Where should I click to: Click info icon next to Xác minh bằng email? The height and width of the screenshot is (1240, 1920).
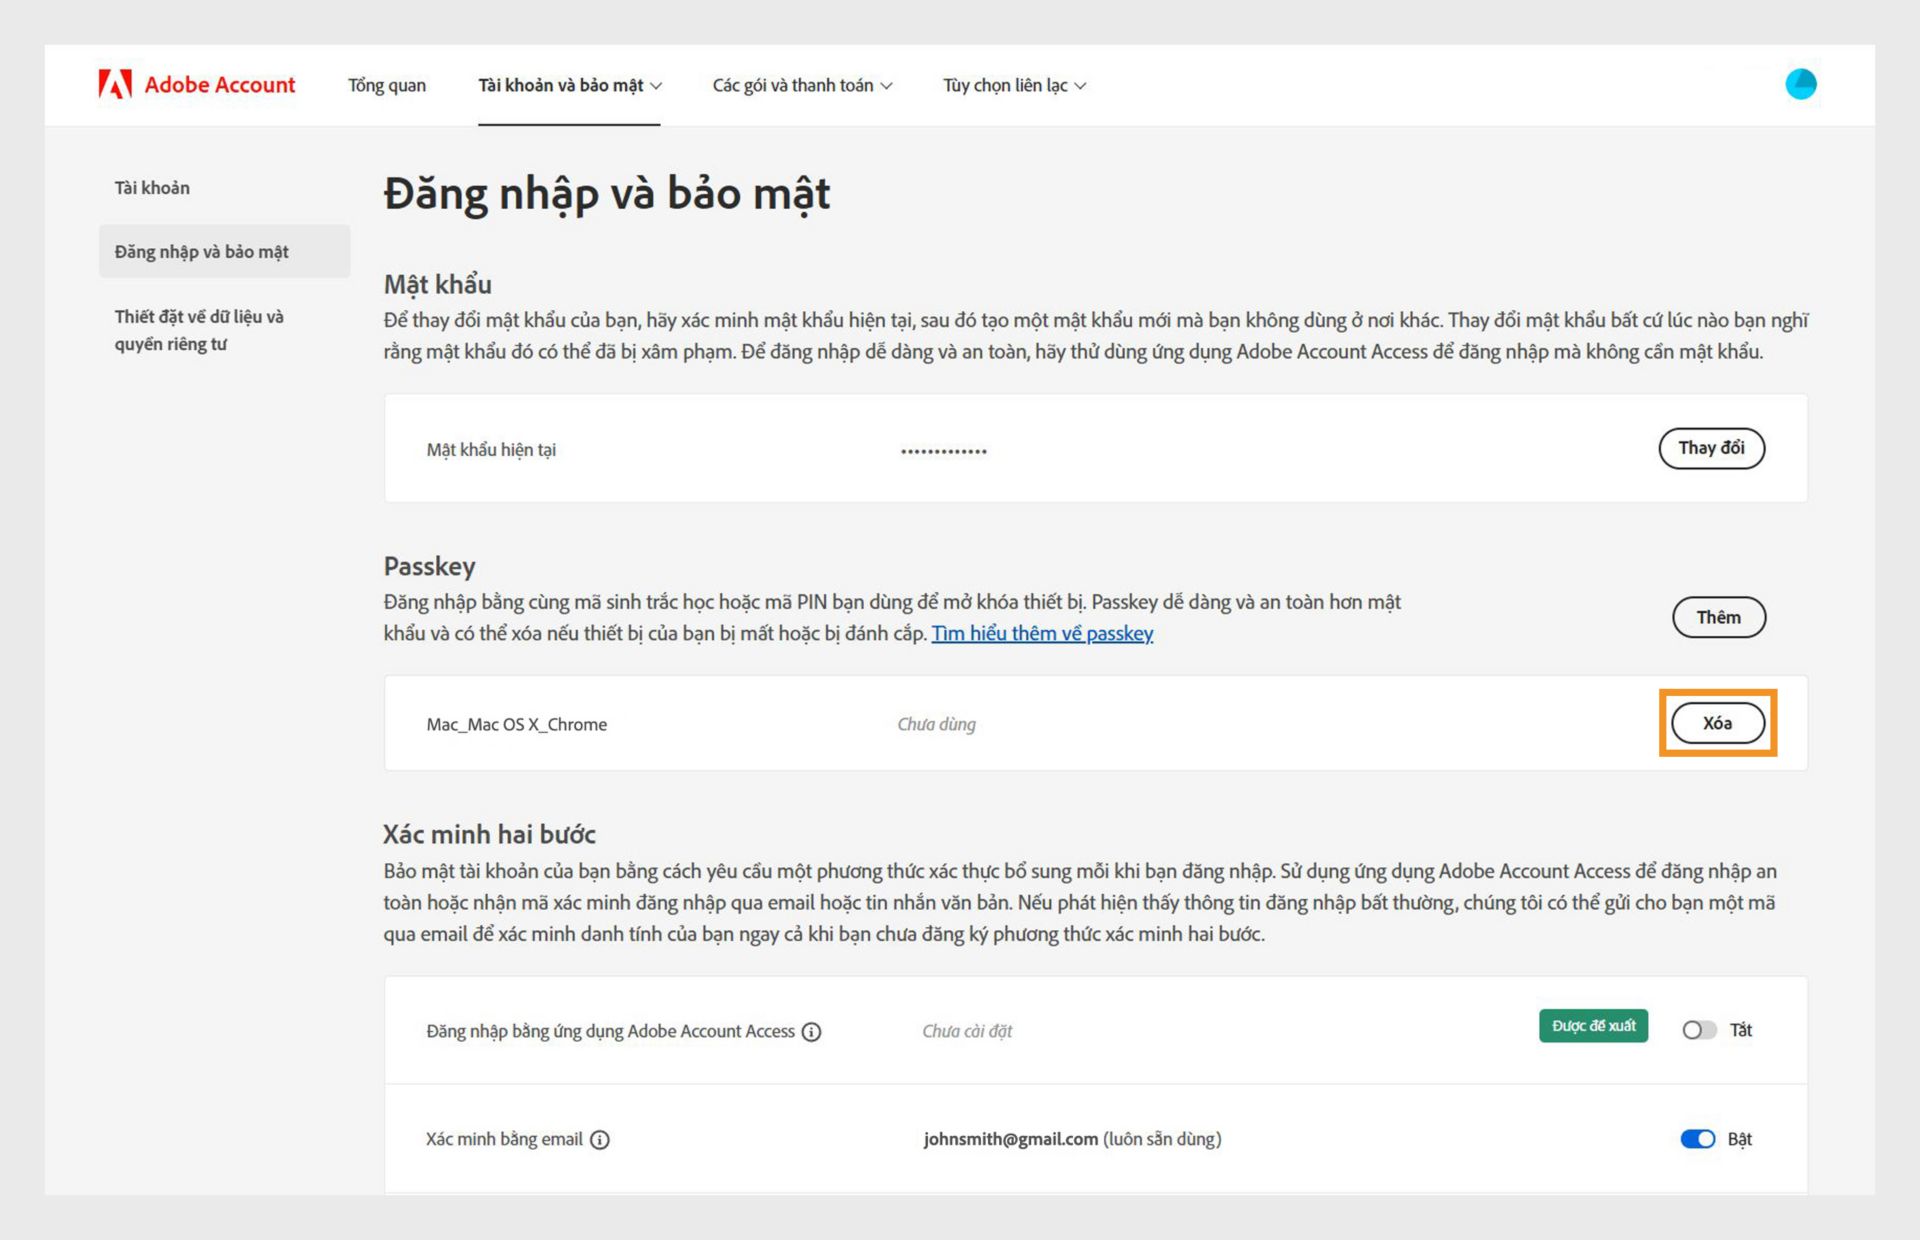point(600,1140)
